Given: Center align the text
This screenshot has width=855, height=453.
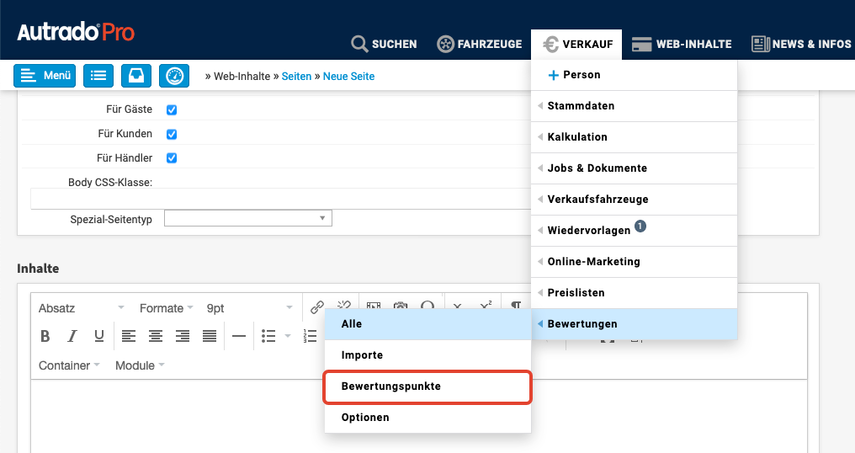Looking at the screenshot, I should (x=156, y=336).
